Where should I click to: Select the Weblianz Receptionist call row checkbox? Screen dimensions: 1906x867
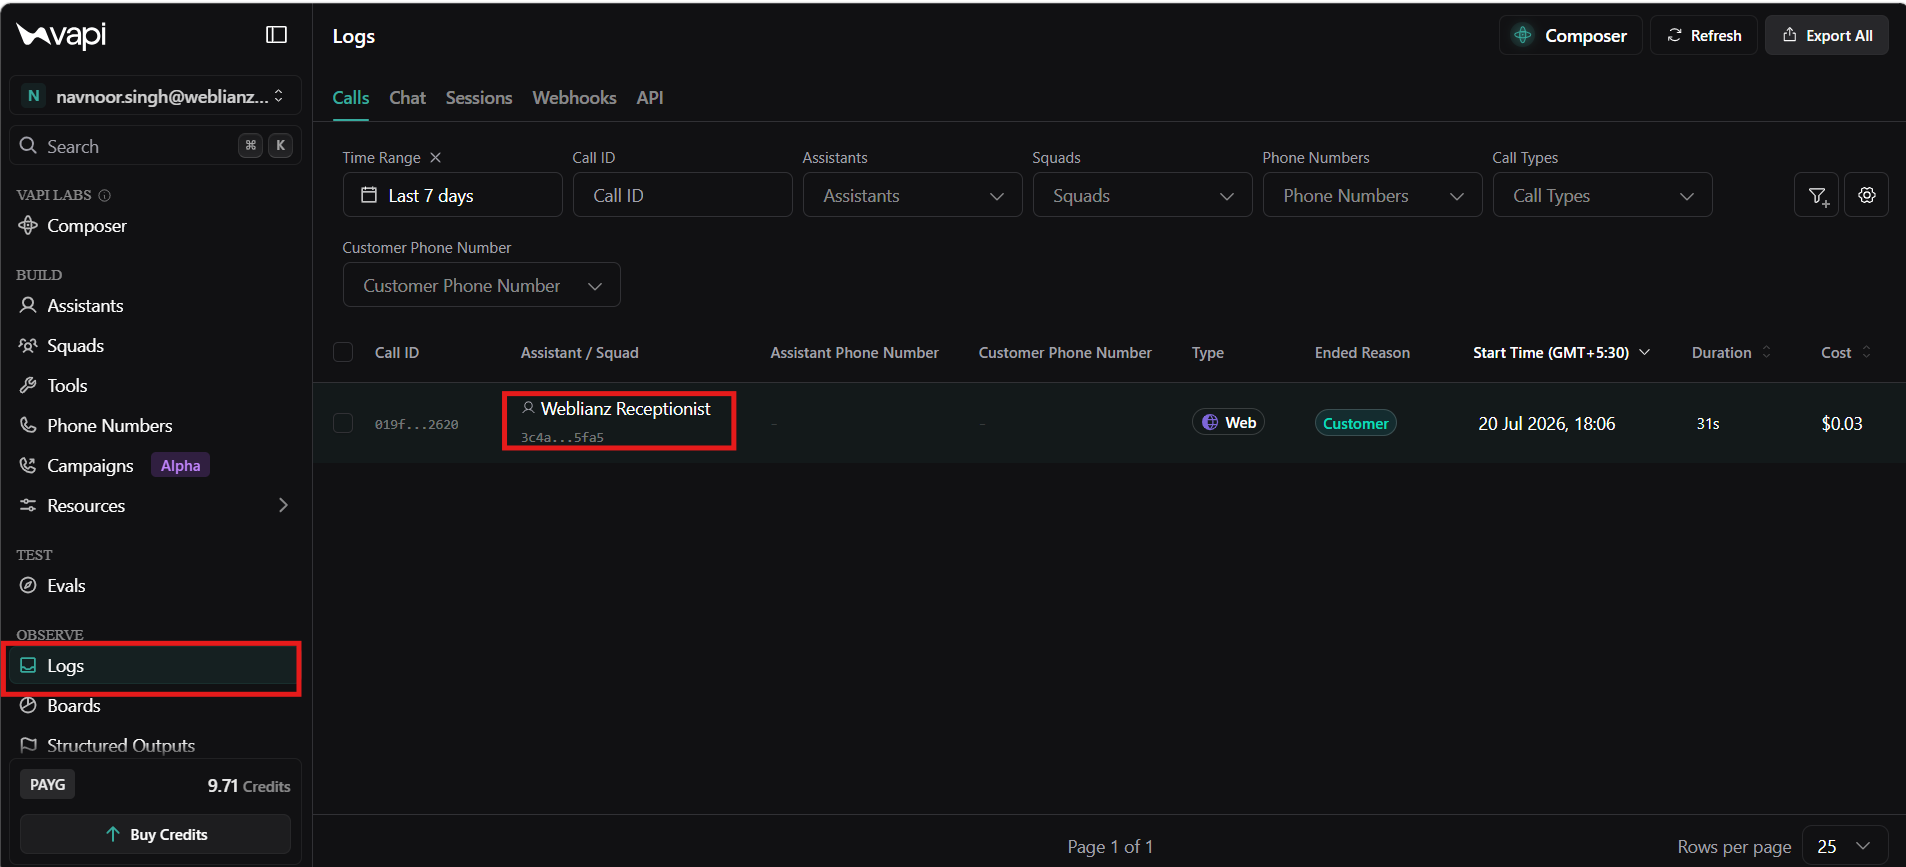[x=343, y=423]
